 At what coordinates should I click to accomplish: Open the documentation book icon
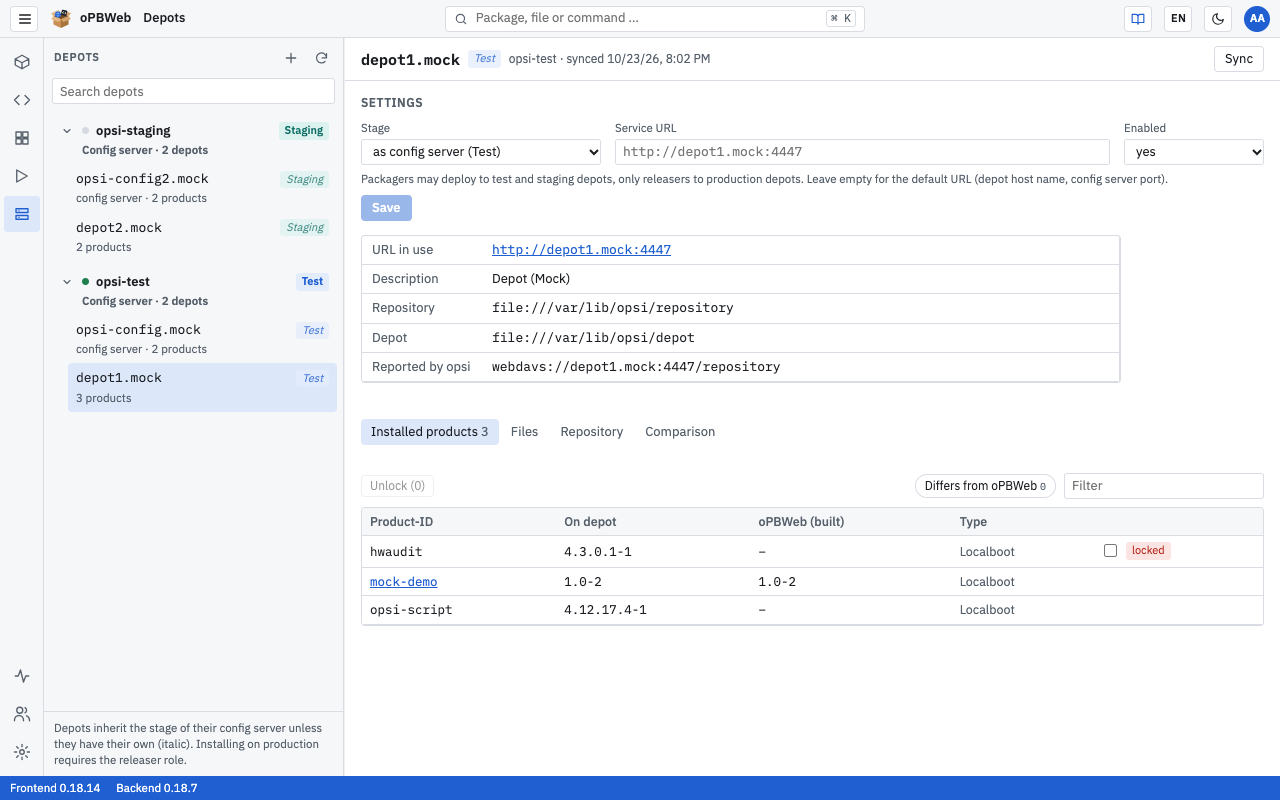pyautogui.click(x=1137, y=18)
